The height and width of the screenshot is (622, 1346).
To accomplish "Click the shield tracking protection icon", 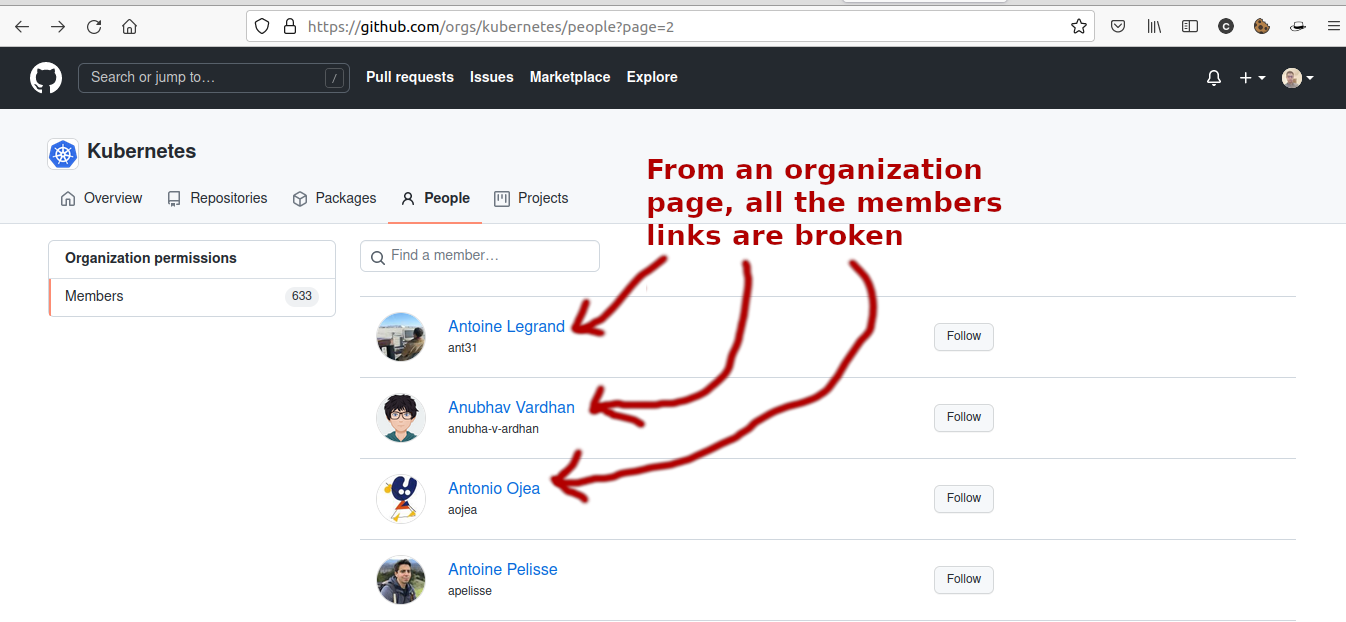I will (x=262, y=27).
